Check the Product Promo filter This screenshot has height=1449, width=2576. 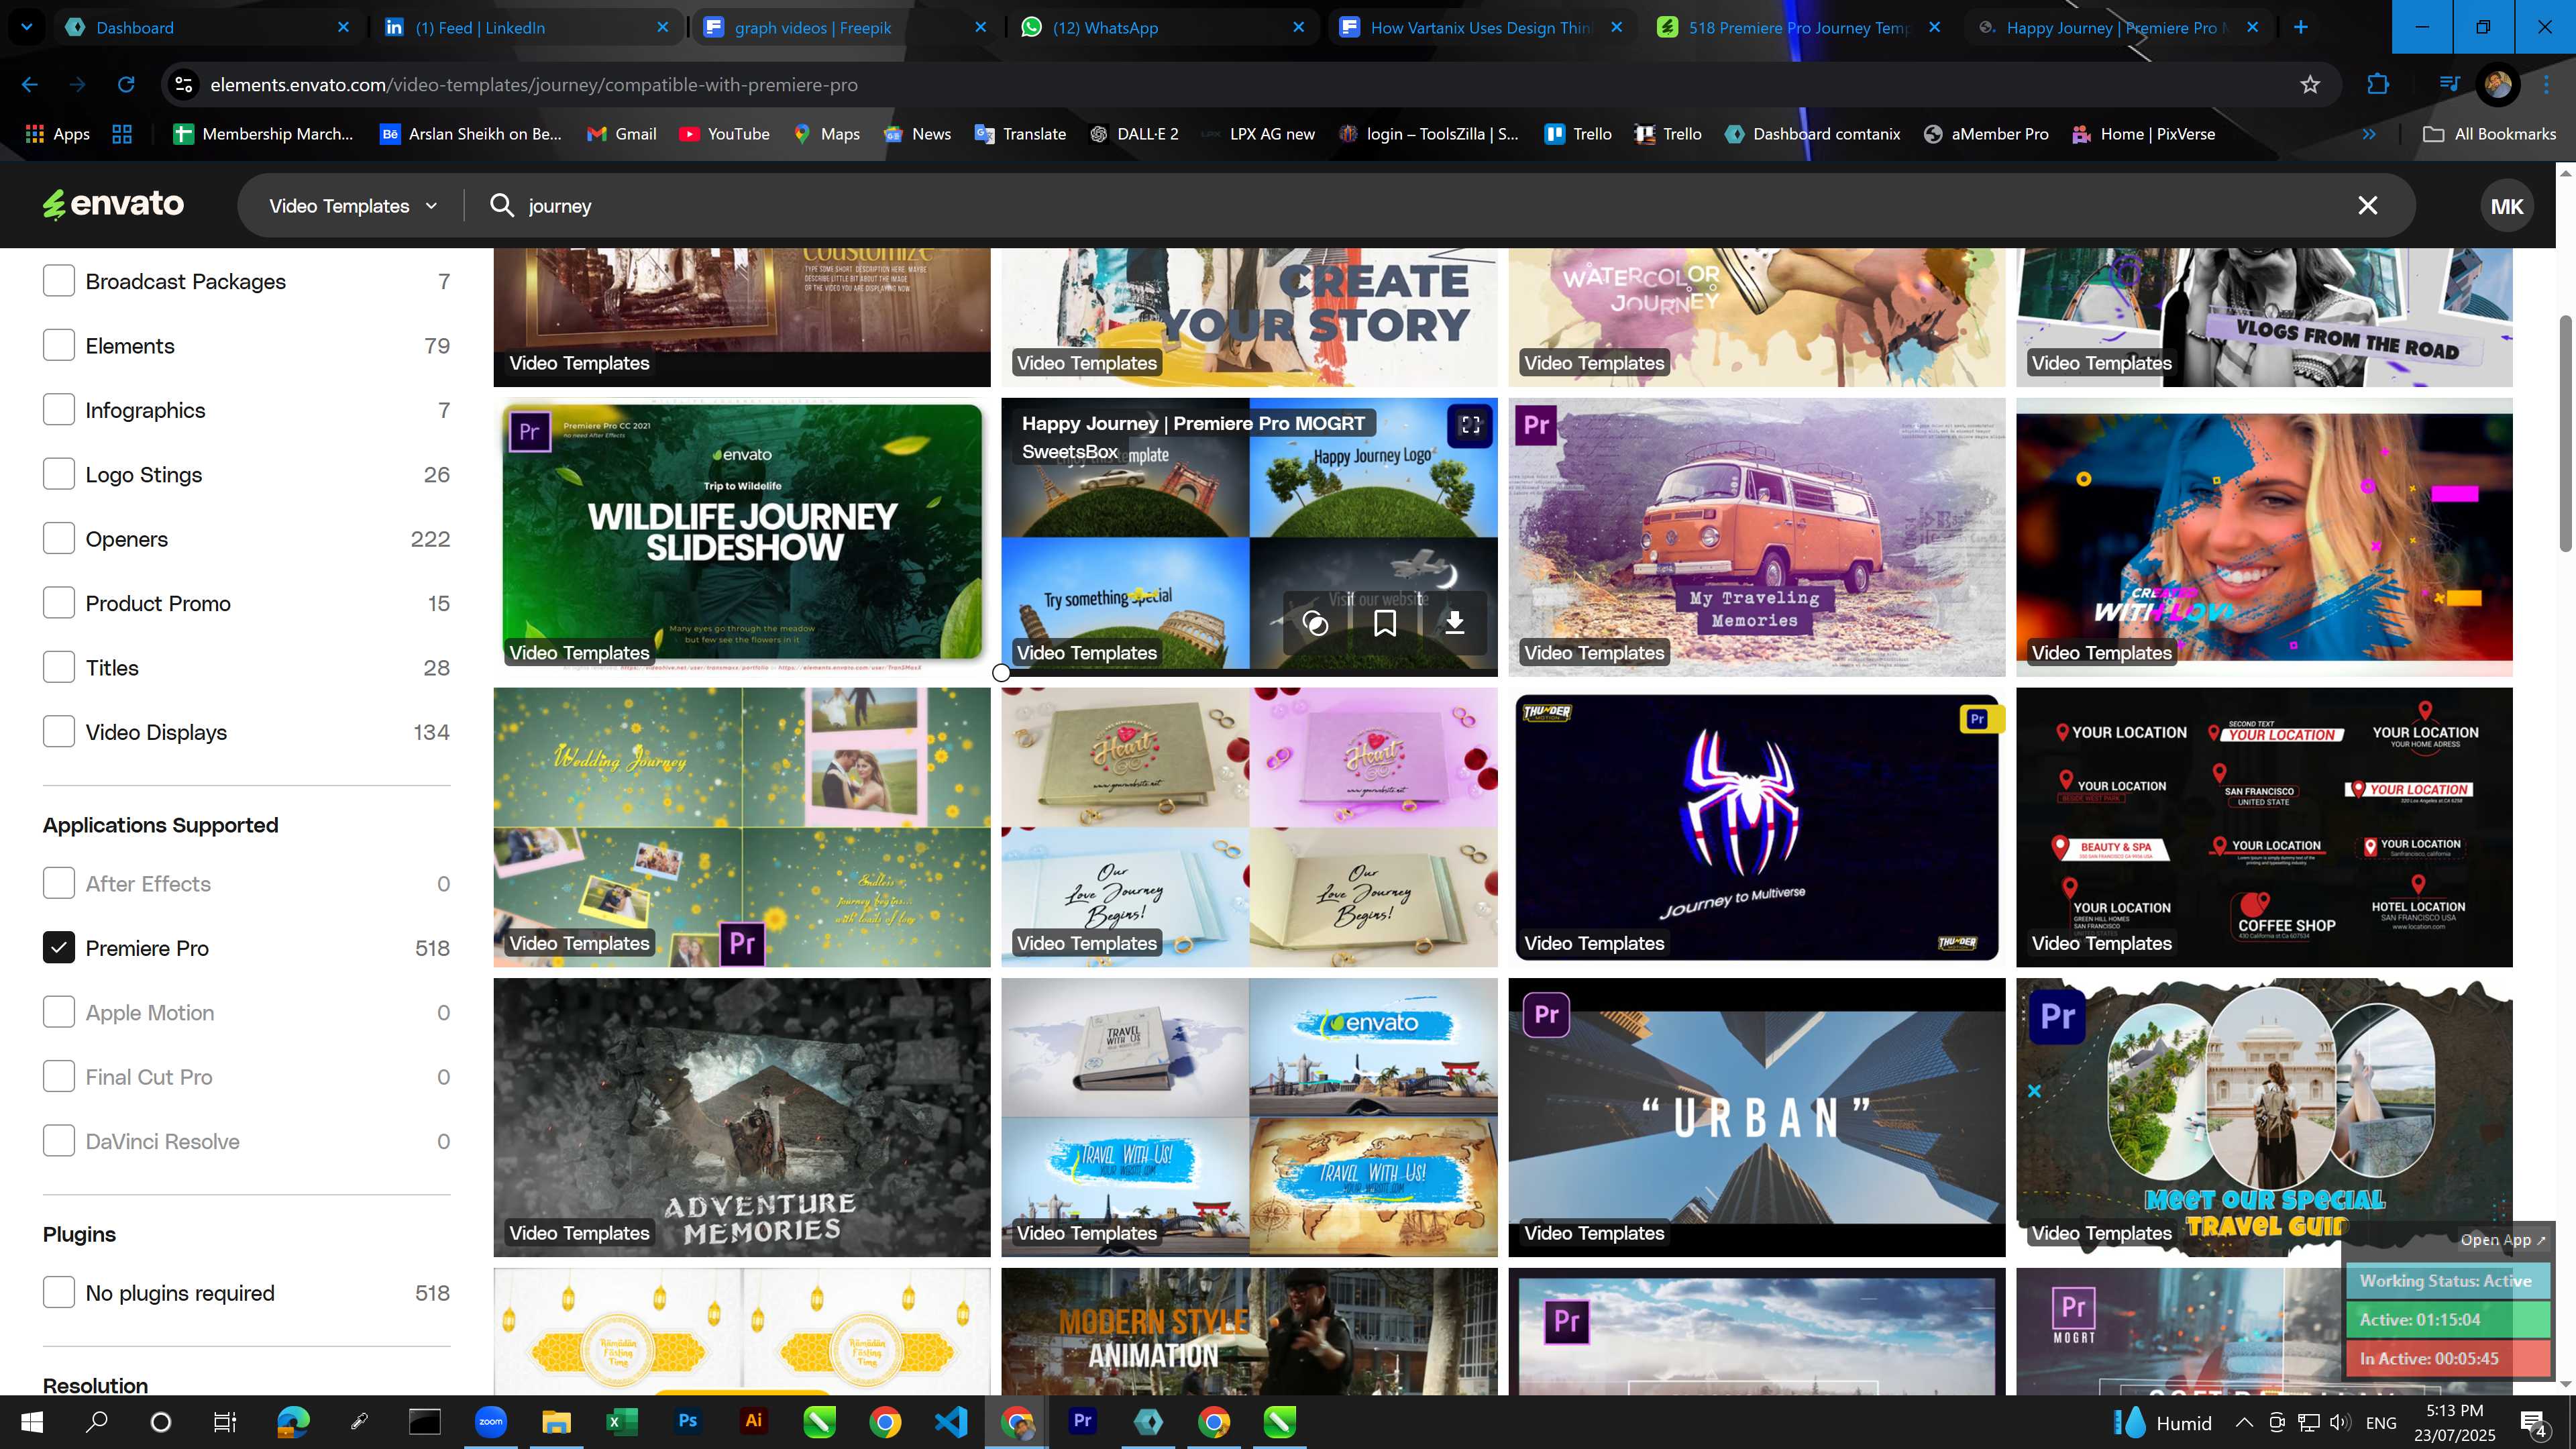pos(59,603)
